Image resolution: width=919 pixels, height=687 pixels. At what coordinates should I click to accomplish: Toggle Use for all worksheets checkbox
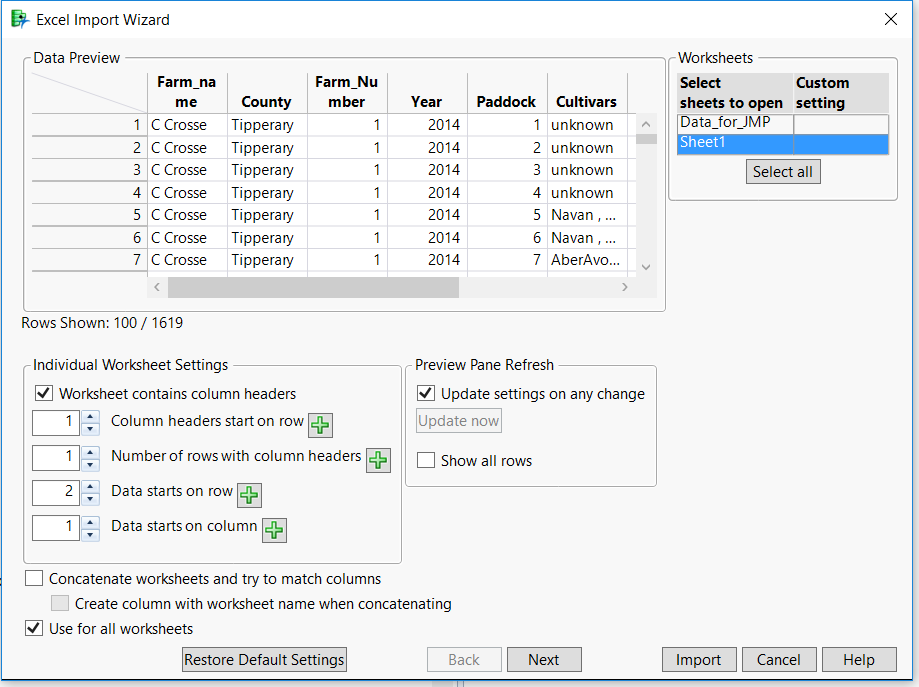coord(35,629)
